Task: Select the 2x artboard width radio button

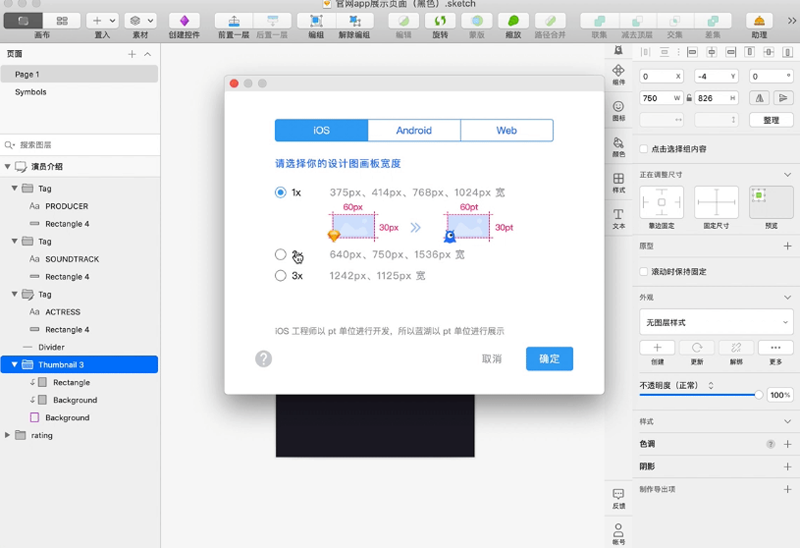Action: (x=281, y=255)
